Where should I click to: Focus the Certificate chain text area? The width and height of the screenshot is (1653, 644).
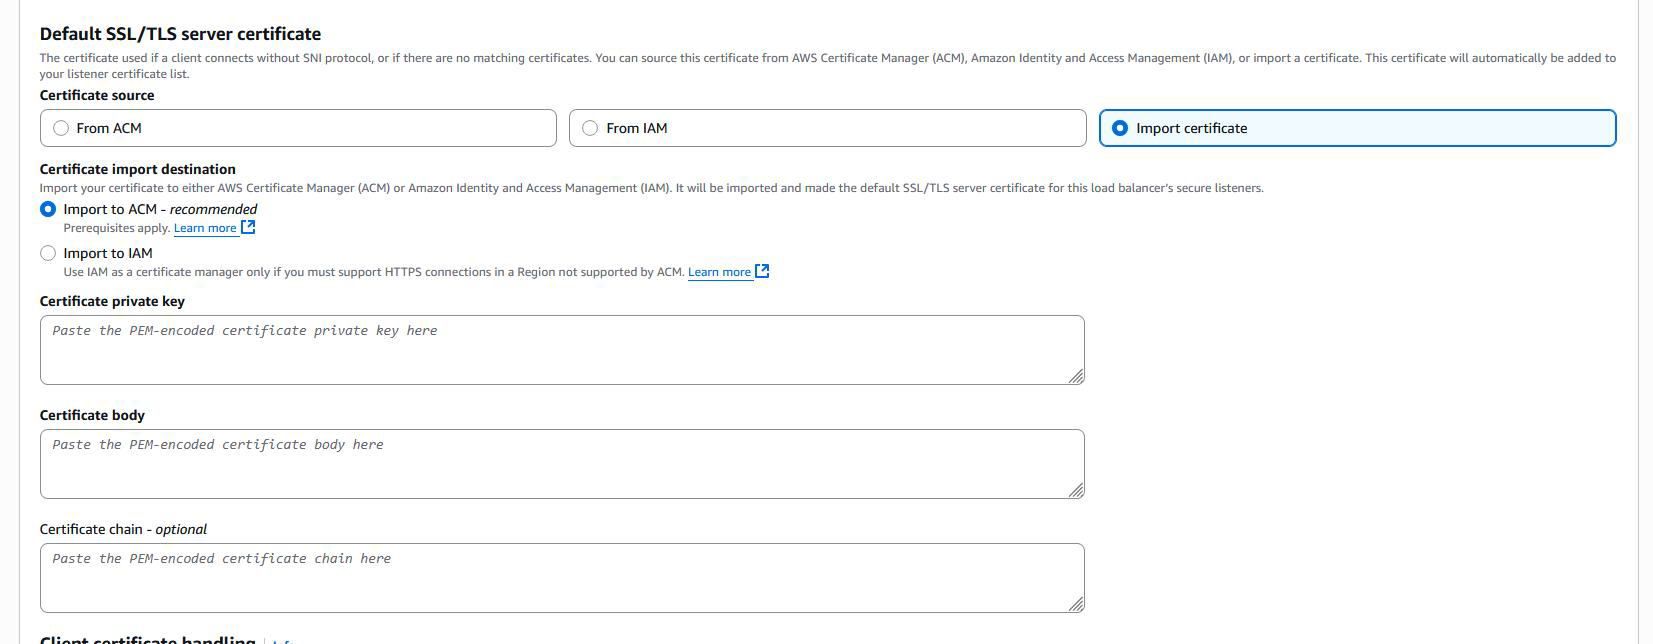click(561, 578)
